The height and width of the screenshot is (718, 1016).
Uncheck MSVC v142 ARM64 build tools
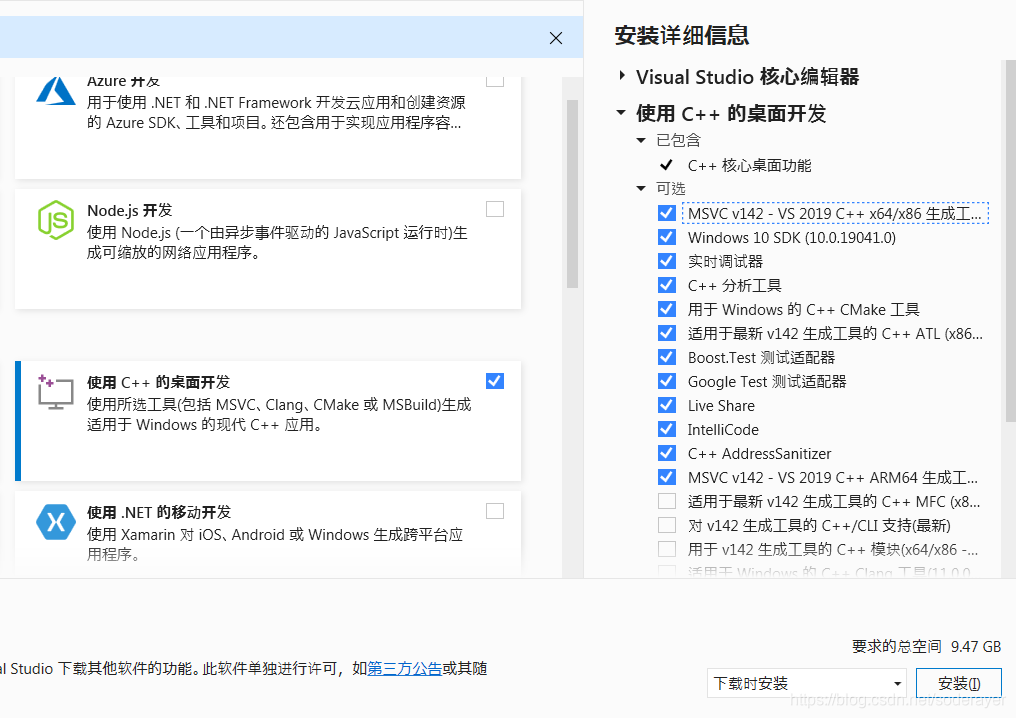coord(667,477)
